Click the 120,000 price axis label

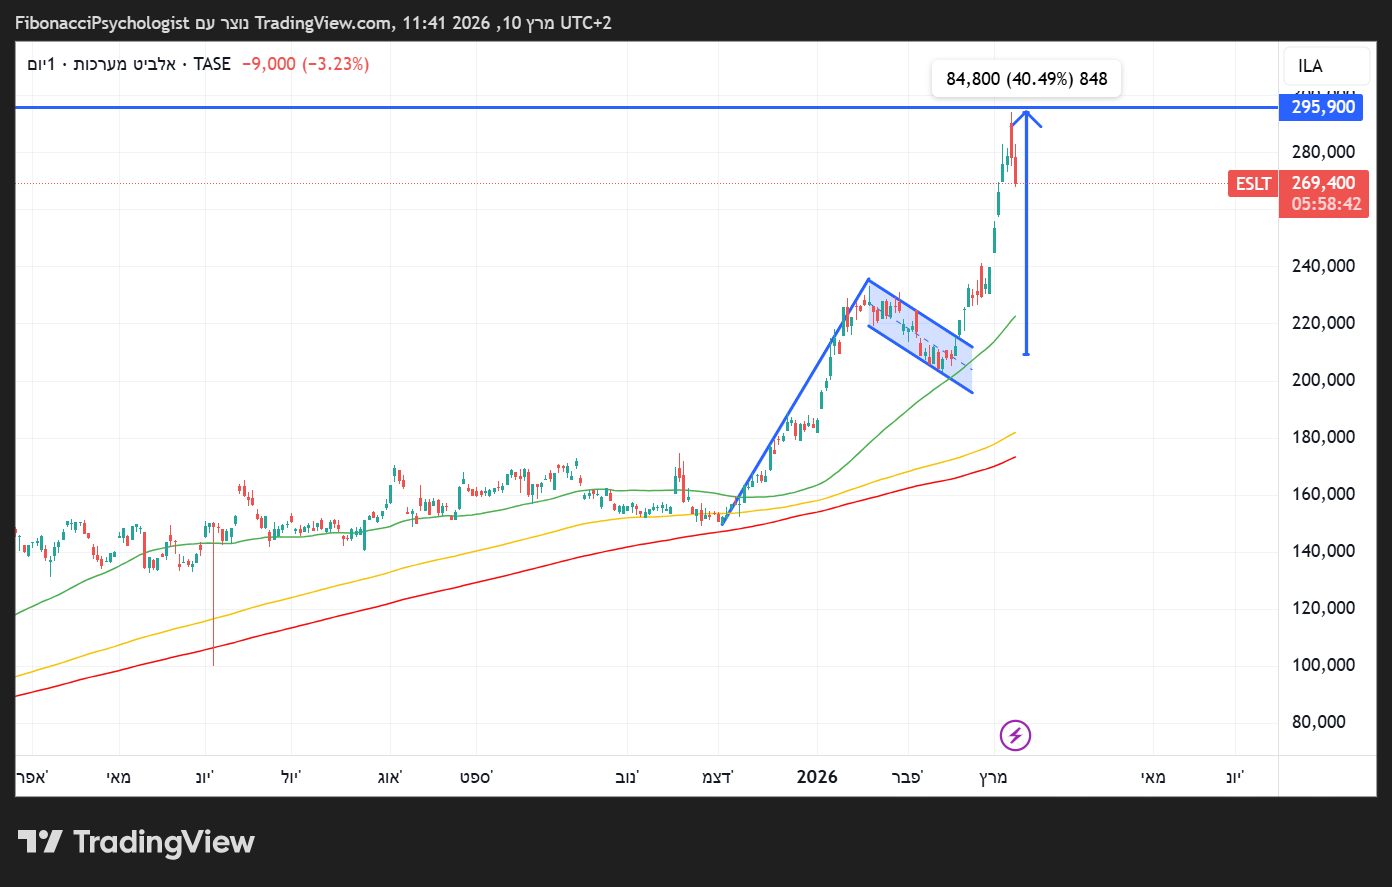[1324, 608]
